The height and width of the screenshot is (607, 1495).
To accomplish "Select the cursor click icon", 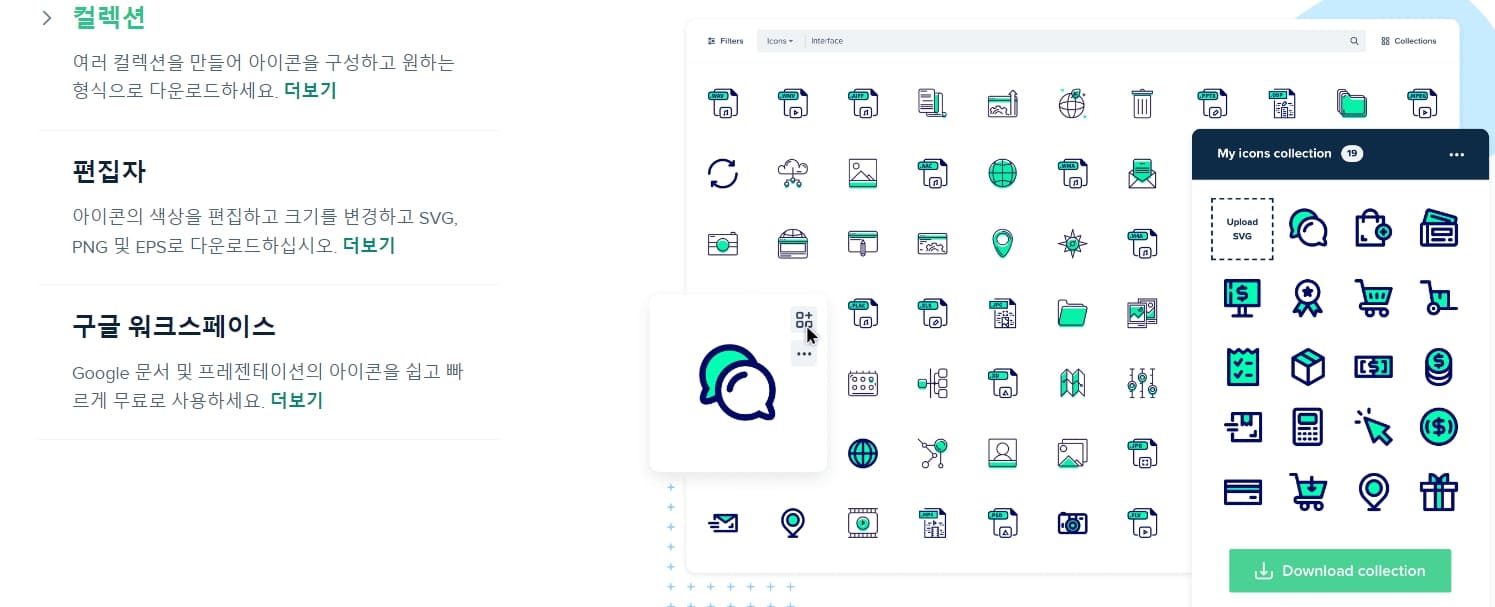I will 1373,428.
